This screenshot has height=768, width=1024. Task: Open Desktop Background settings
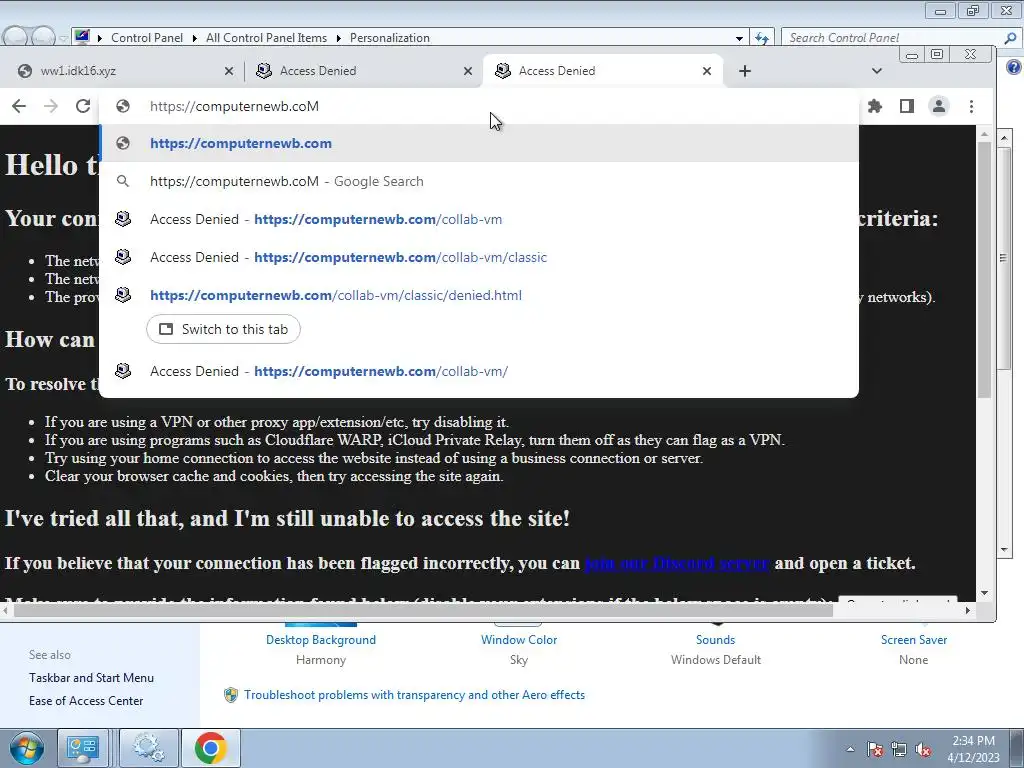[321, 640]
